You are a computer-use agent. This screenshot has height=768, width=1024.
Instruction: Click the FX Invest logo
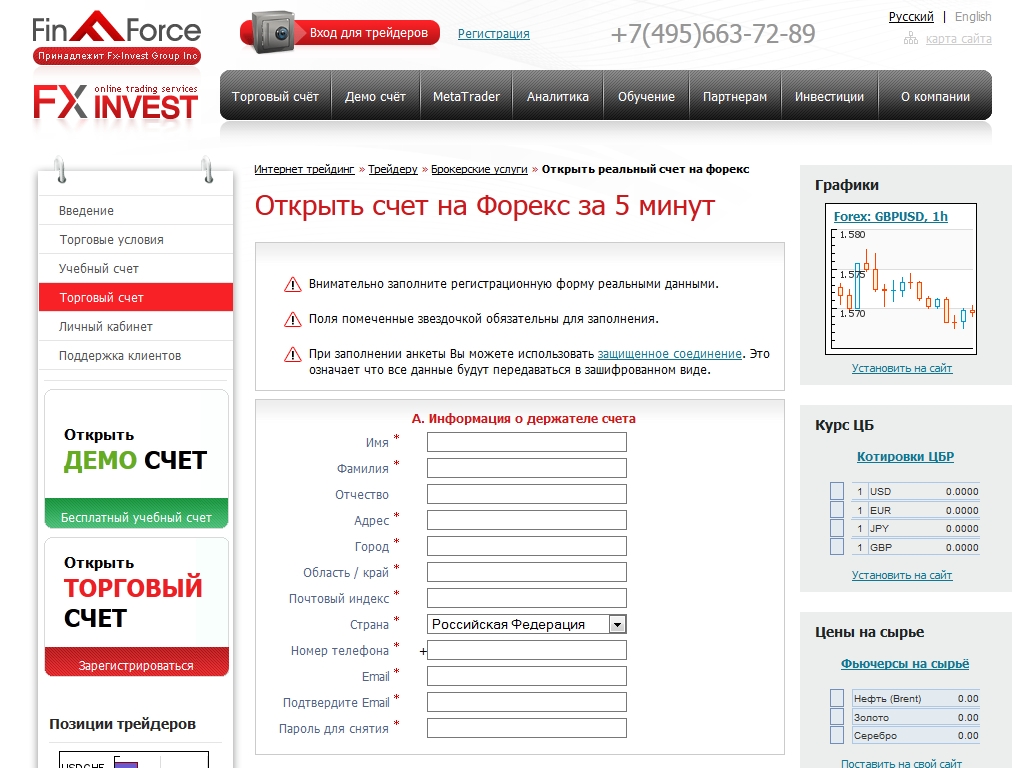click(116, 103)
